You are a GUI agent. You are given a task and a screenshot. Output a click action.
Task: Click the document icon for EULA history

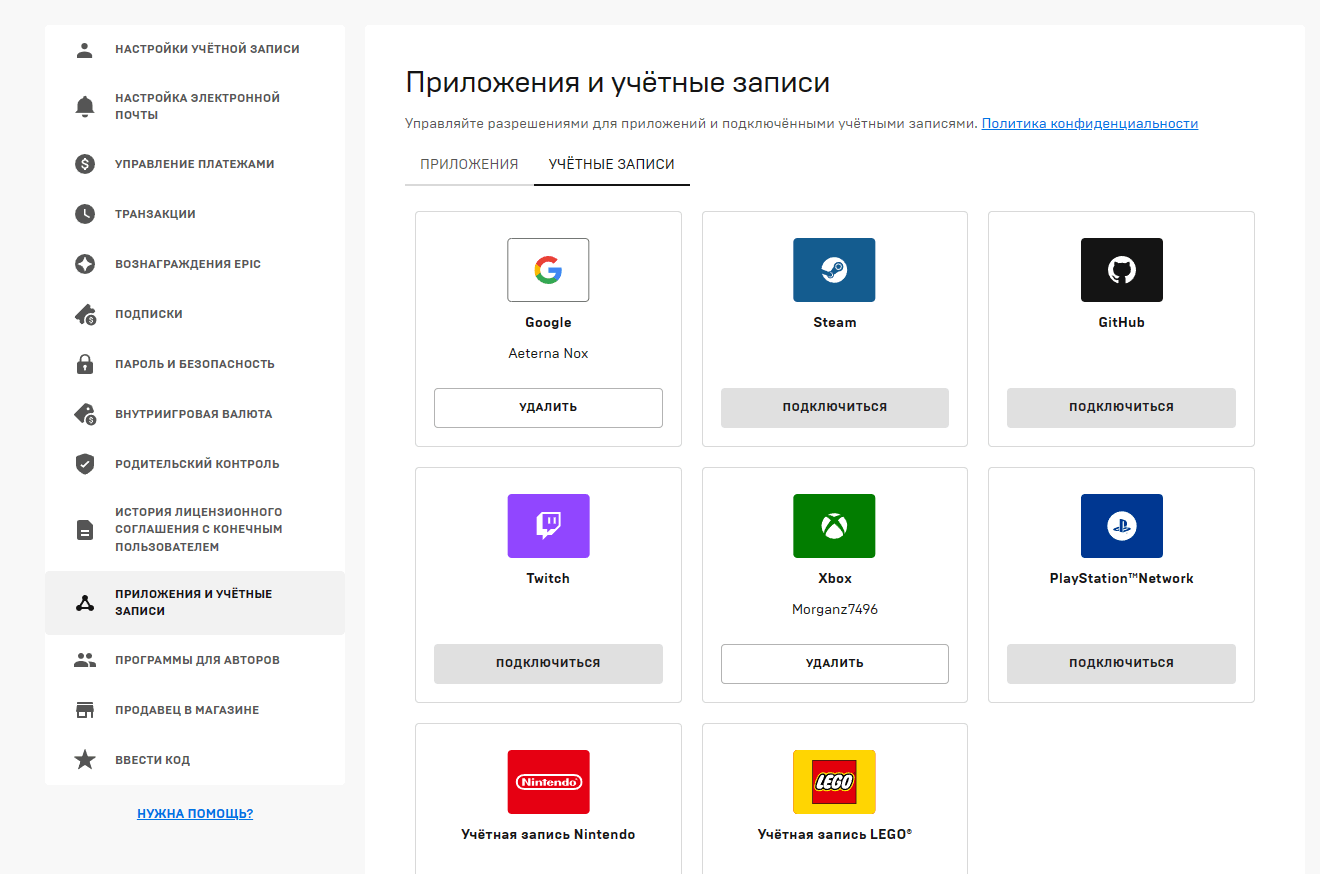[x=85, y=530]
